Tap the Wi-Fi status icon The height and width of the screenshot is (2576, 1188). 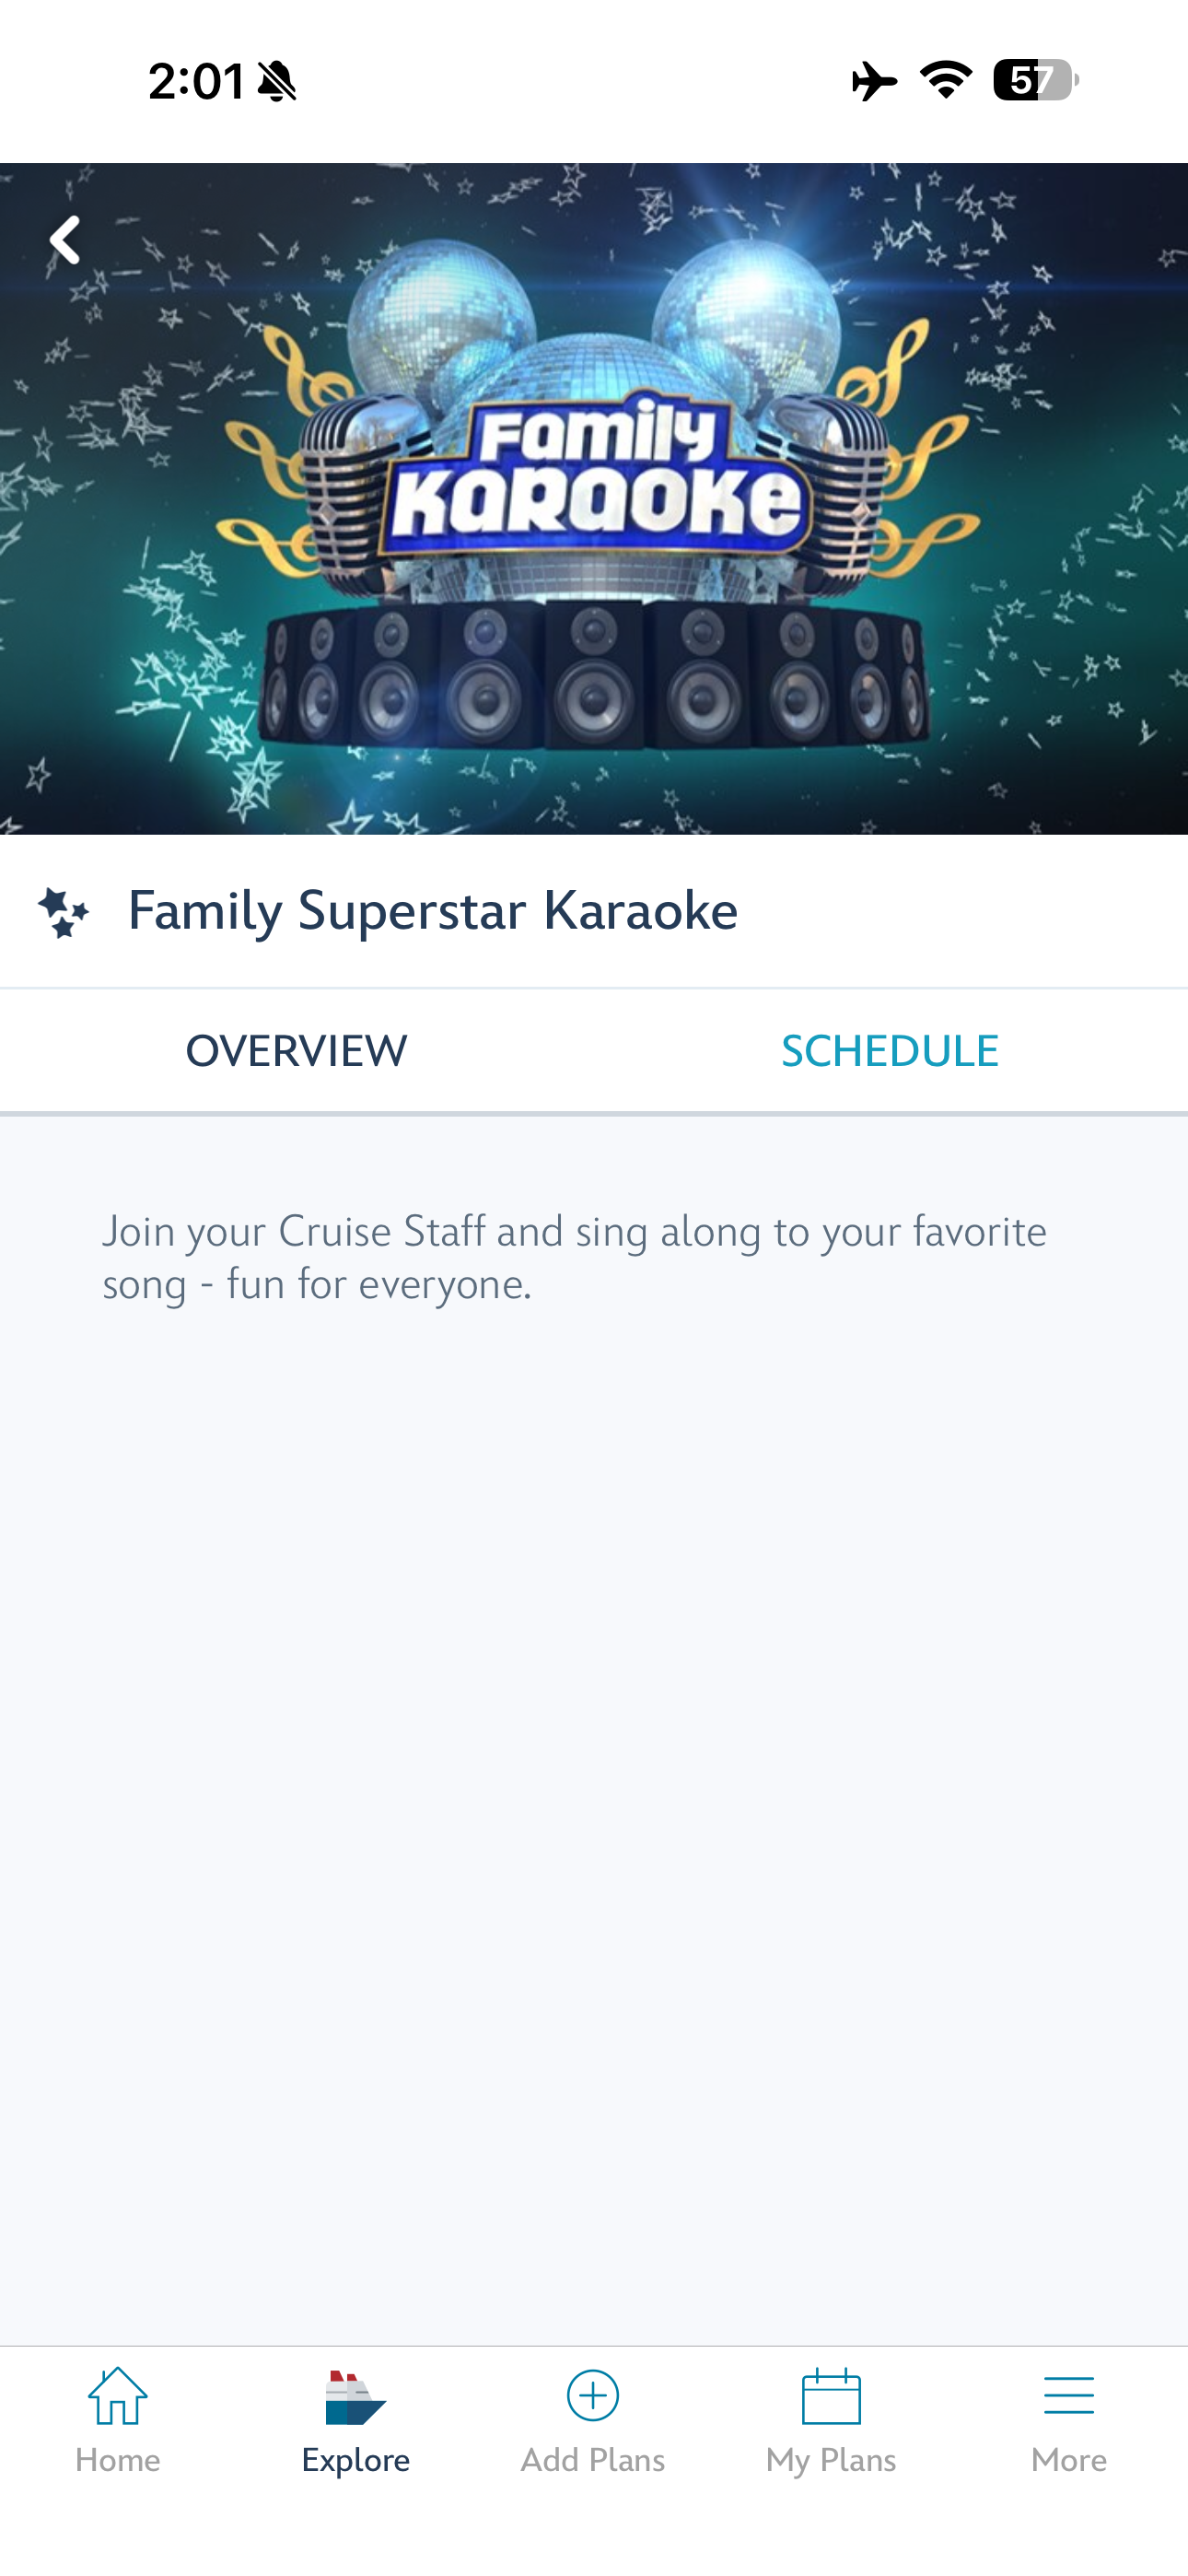[946, 80]
